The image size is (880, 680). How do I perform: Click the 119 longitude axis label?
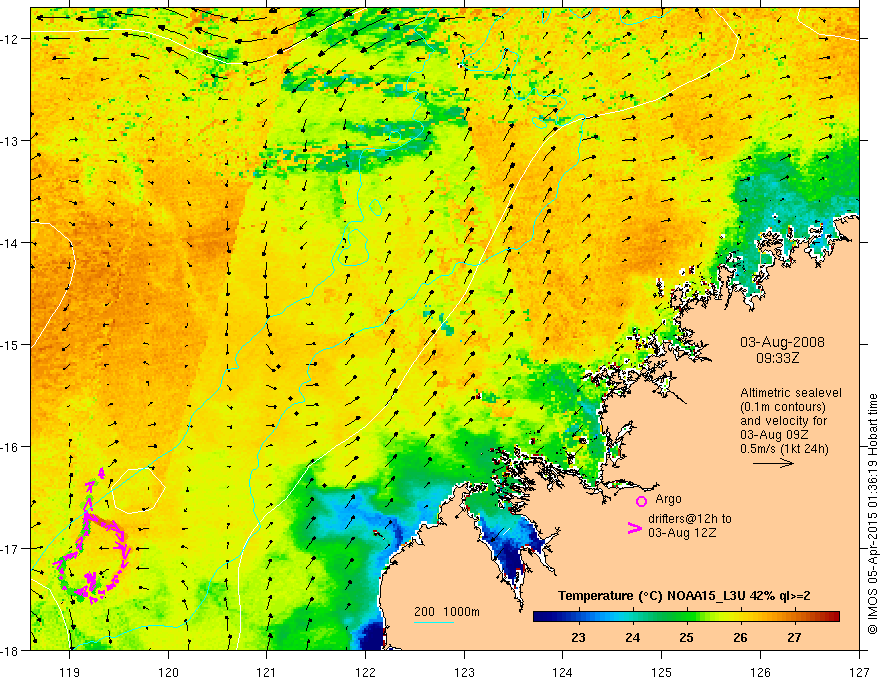[x=70, y=672]
